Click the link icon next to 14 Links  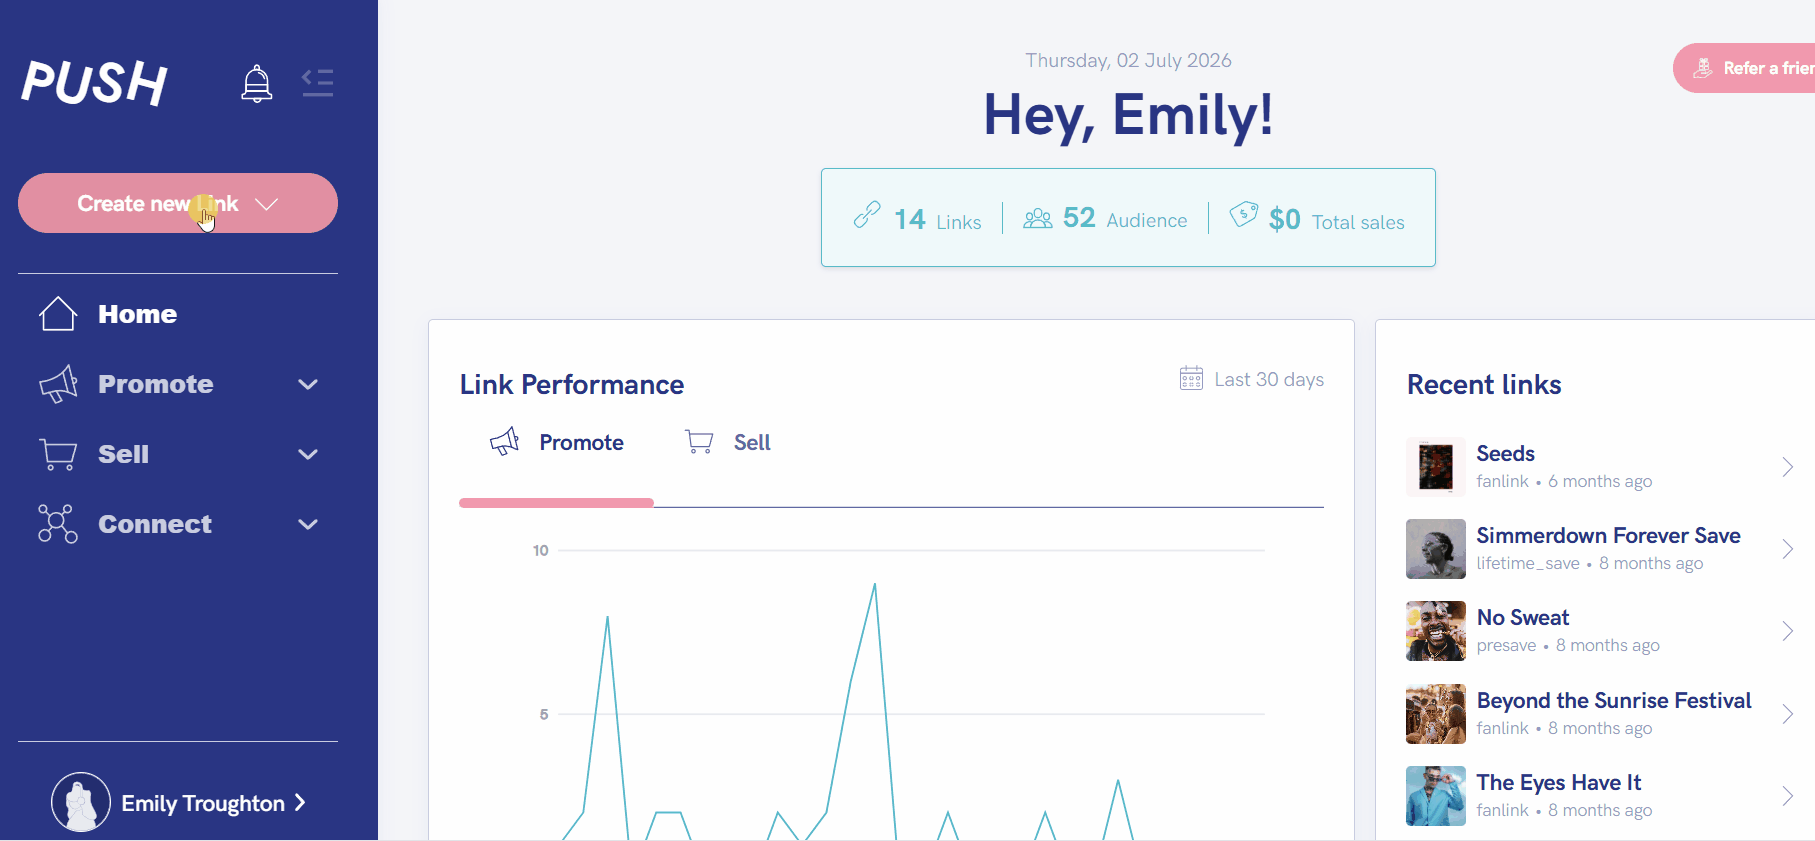pos(867,215)
